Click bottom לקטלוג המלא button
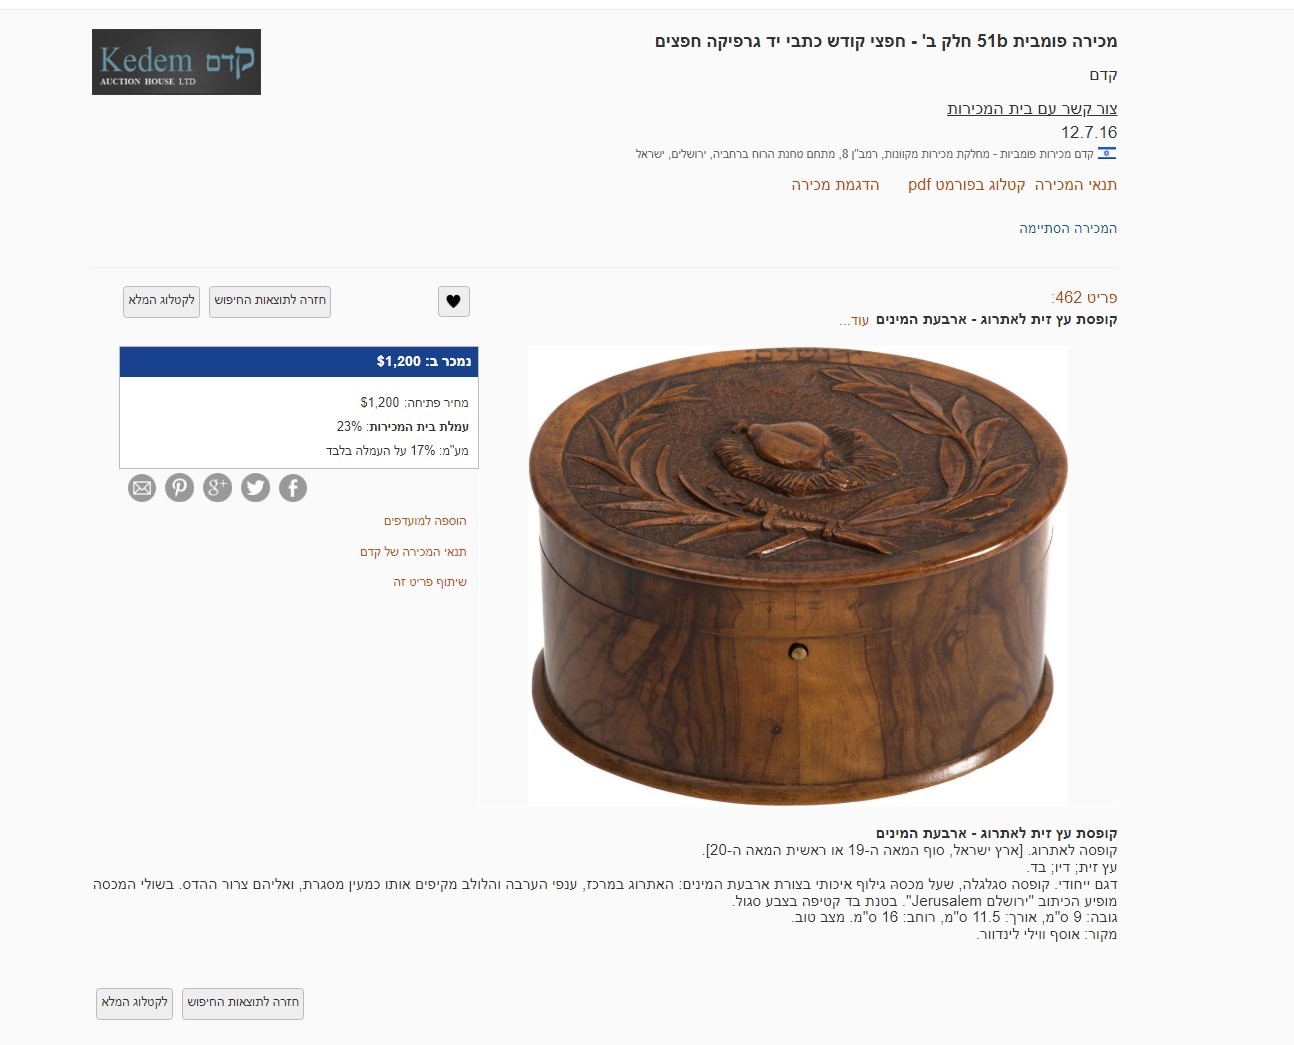This screenshot has width=1294, height=1045. 135,1003
